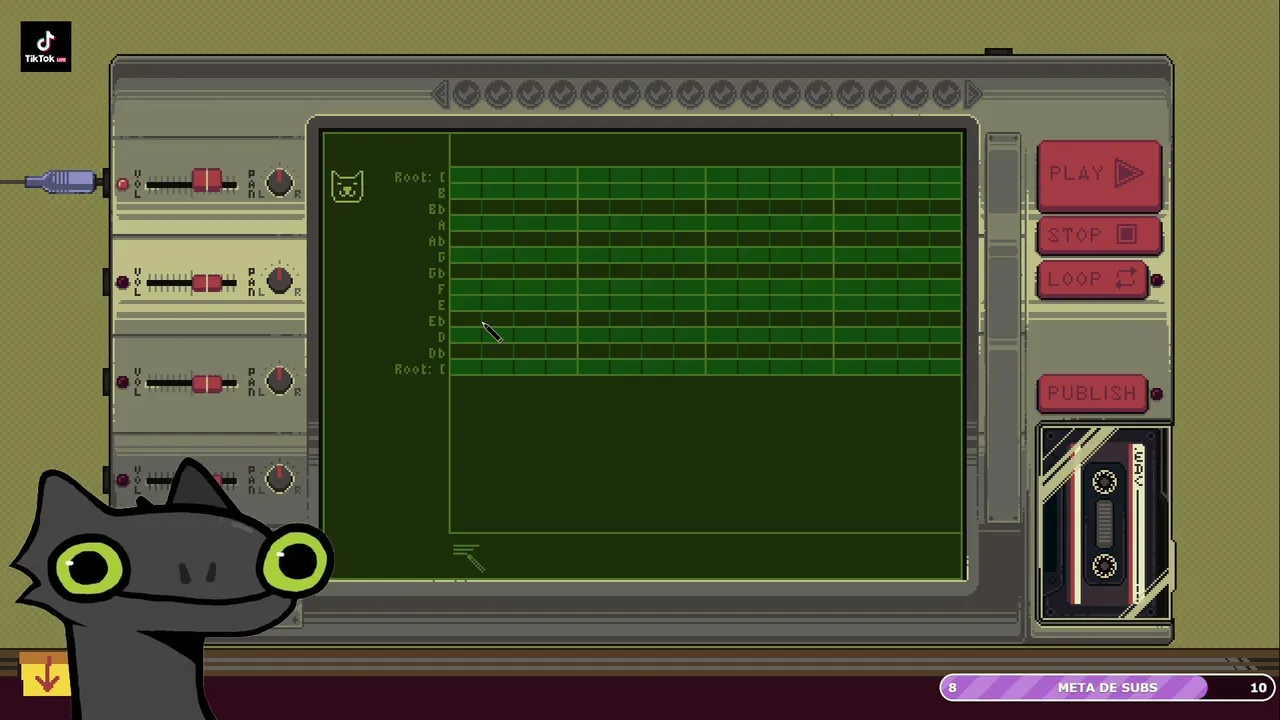Image resolution: width=1280 pixels, height=720 pixels.
Task: Toggle the twelfth checkmark in the top row
Action: coord(818,94)
